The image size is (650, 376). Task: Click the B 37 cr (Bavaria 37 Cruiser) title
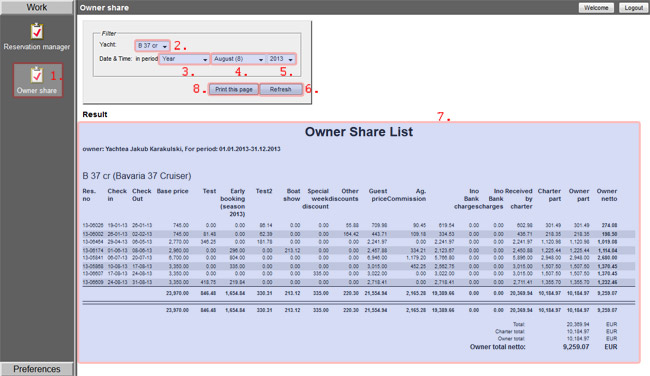point(137,176)
